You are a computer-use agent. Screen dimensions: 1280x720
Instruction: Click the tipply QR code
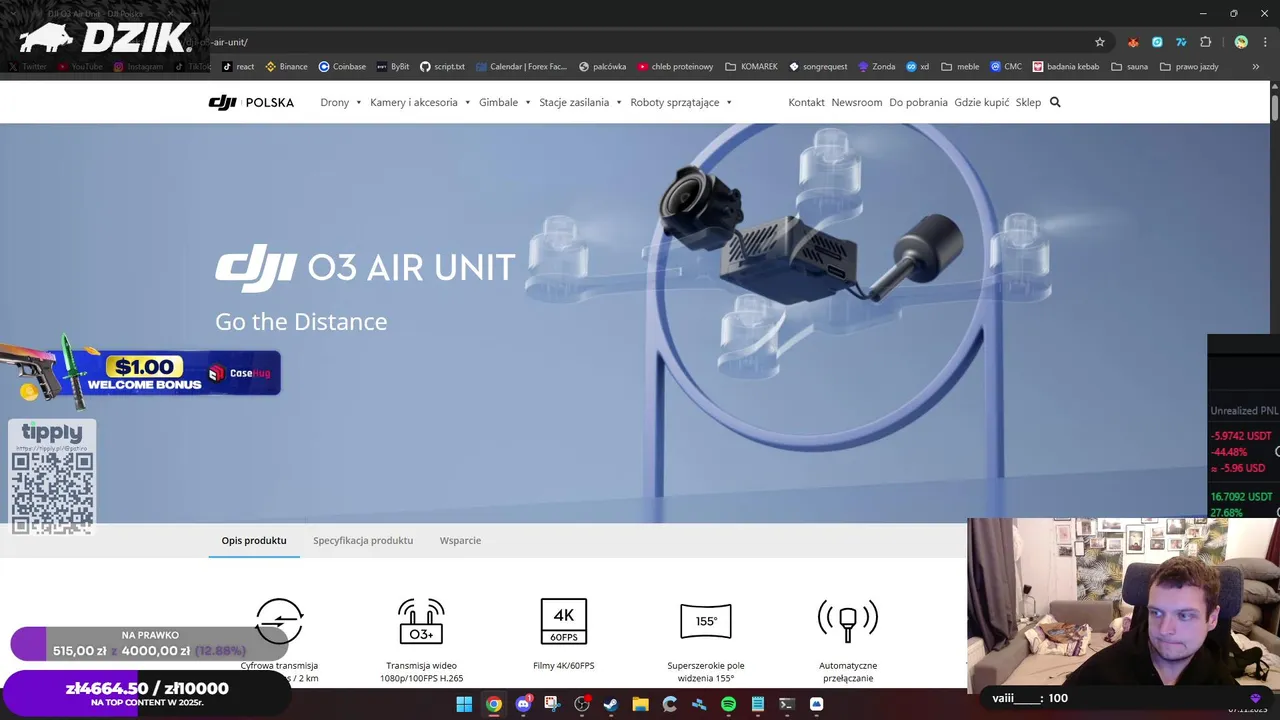[x=52, y=491]
